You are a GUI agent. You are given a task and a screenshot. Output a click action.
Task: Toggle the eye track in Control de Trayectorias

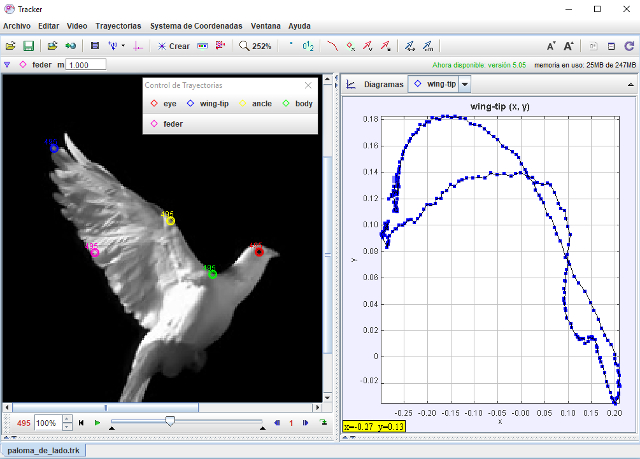tap(163, 103)
